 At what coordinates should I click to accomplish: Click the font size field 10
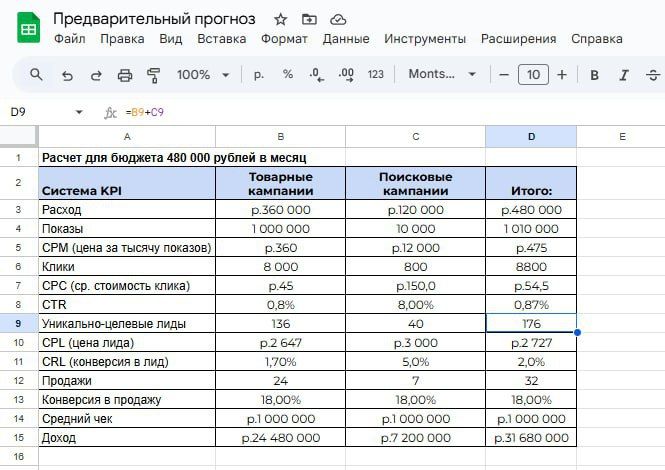click(533, 75)
